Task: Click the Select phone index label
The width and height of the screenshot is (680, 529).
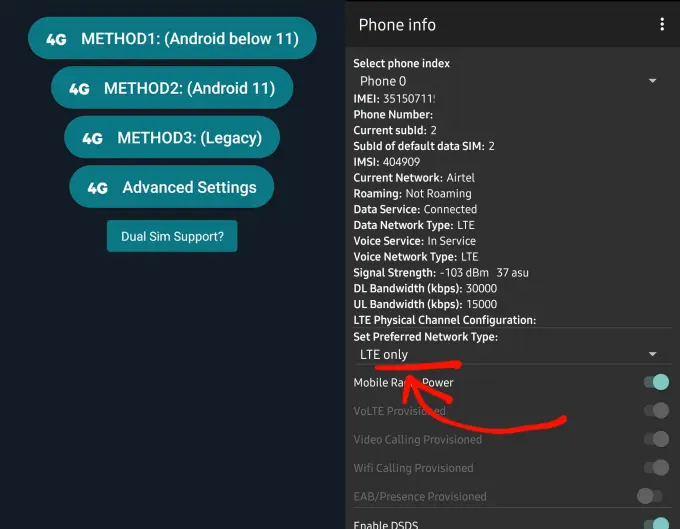Action: (402, 63)
